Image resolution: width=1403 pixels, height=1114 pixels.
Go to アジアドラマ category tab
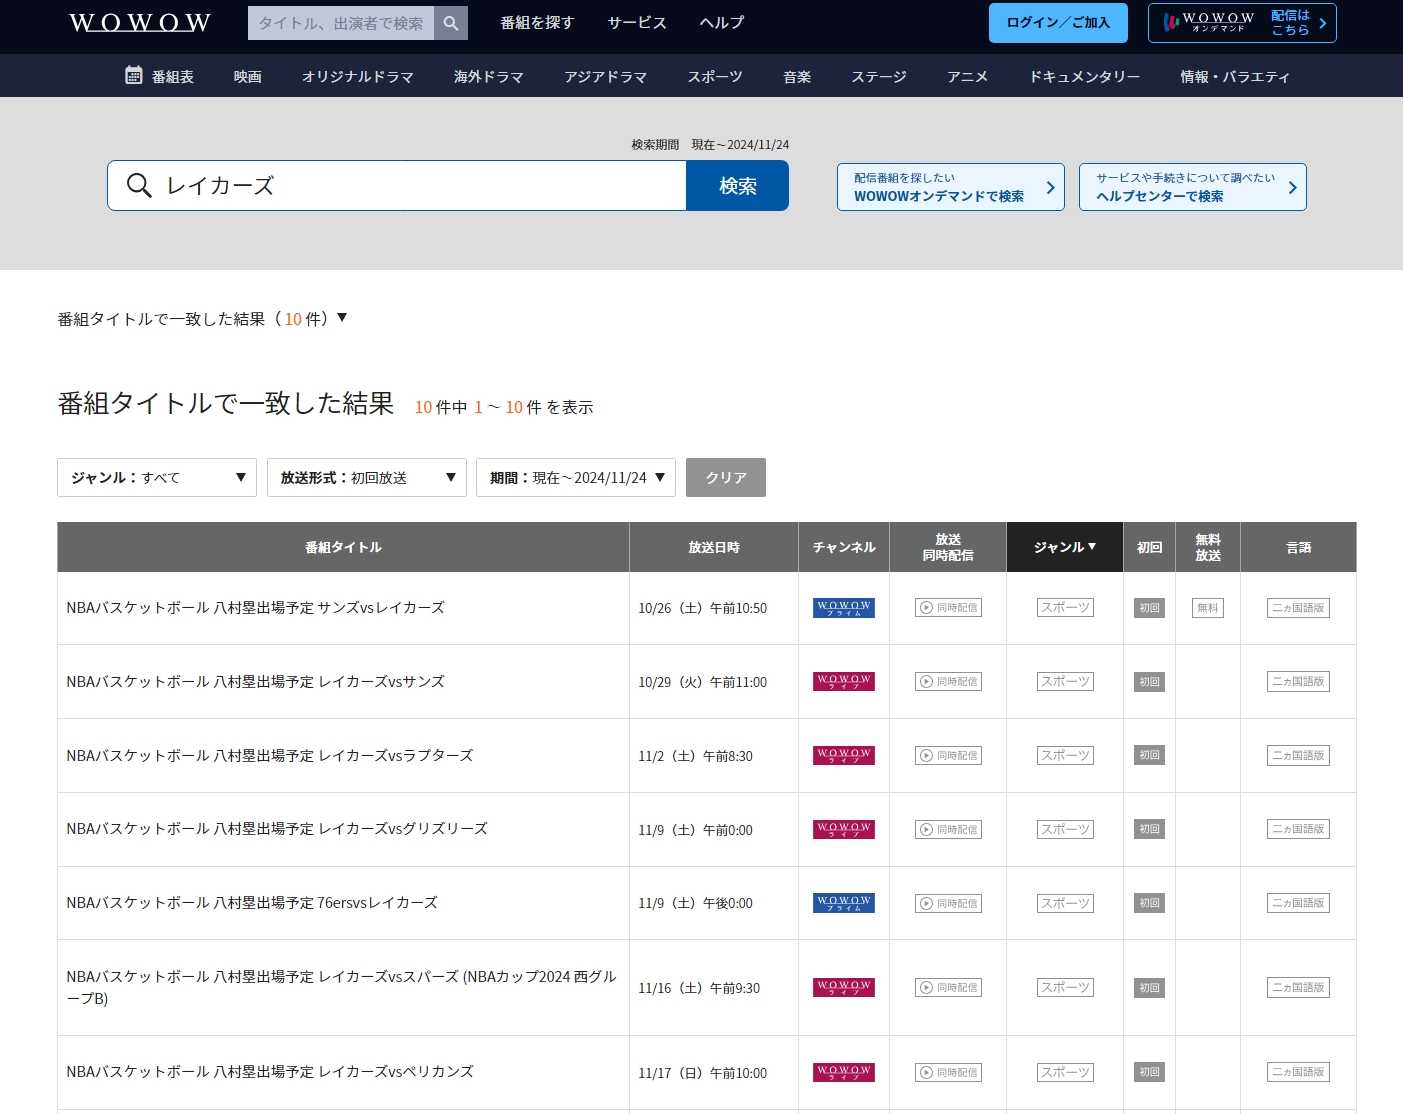click(x=606, y=77)
